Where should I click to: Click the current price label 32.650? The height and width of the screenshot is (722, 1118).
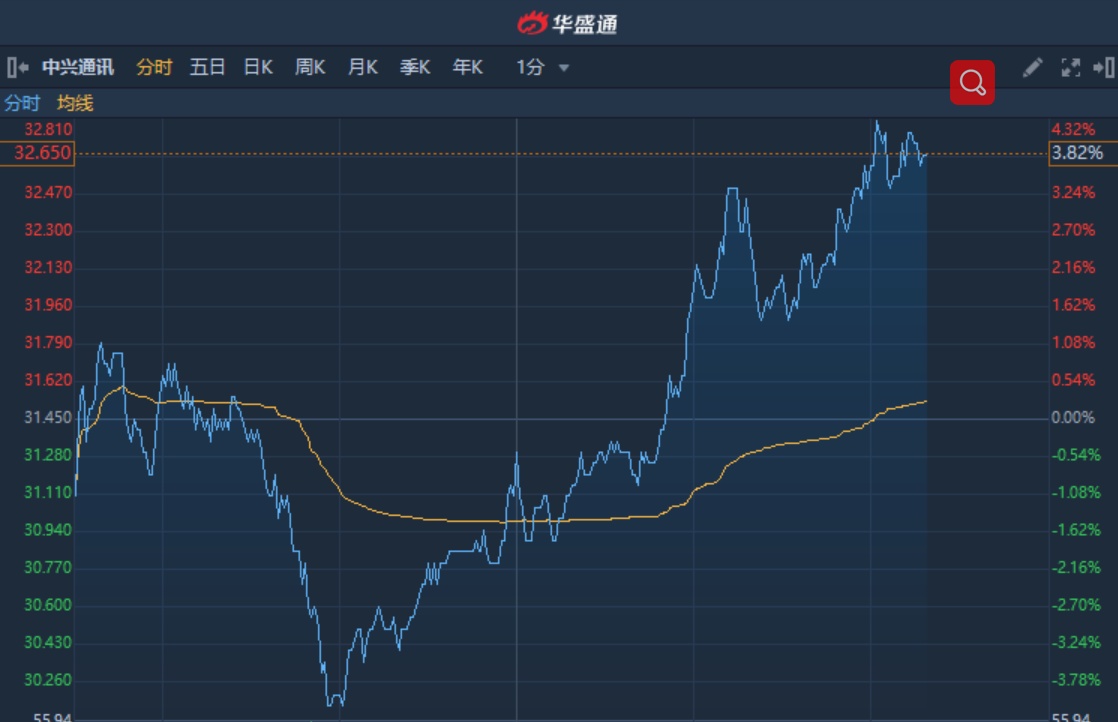pos(36,153)
